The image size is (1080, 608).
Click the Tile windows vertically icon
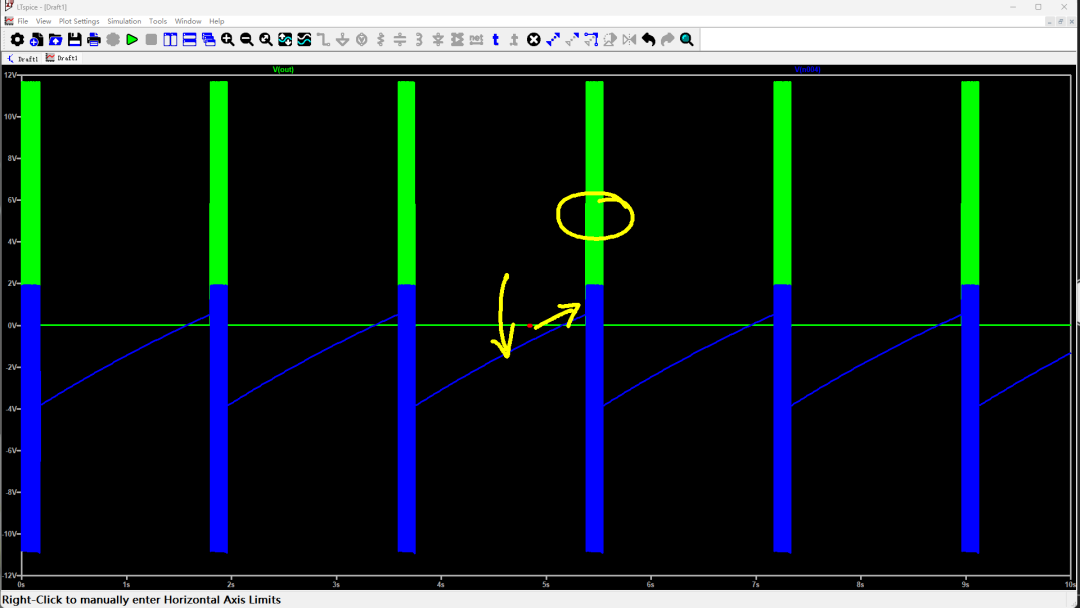[171, 39]
